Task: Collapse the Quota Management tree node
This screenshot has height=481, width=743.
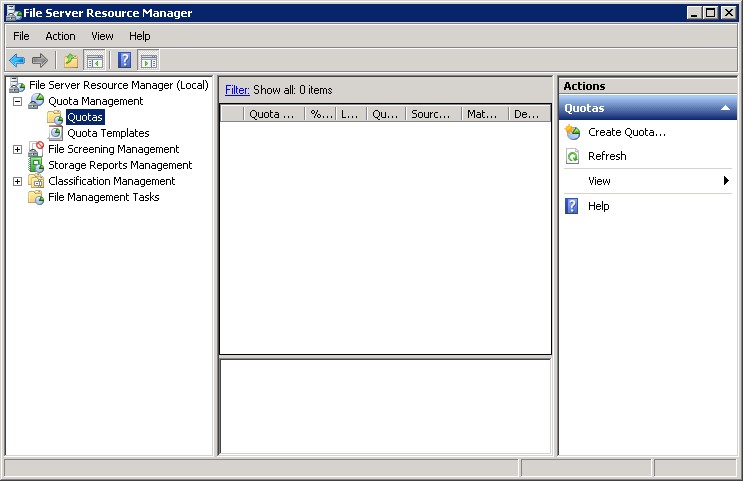Action: point(17,101)
